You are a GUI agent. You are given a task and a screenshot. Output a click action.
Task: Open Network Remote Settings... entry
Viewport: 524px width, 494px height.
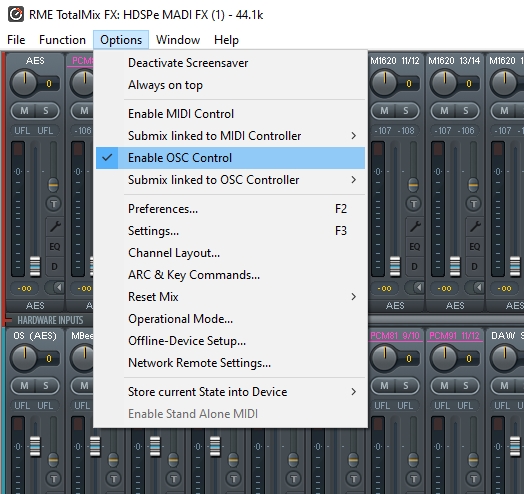click(230, 363)
